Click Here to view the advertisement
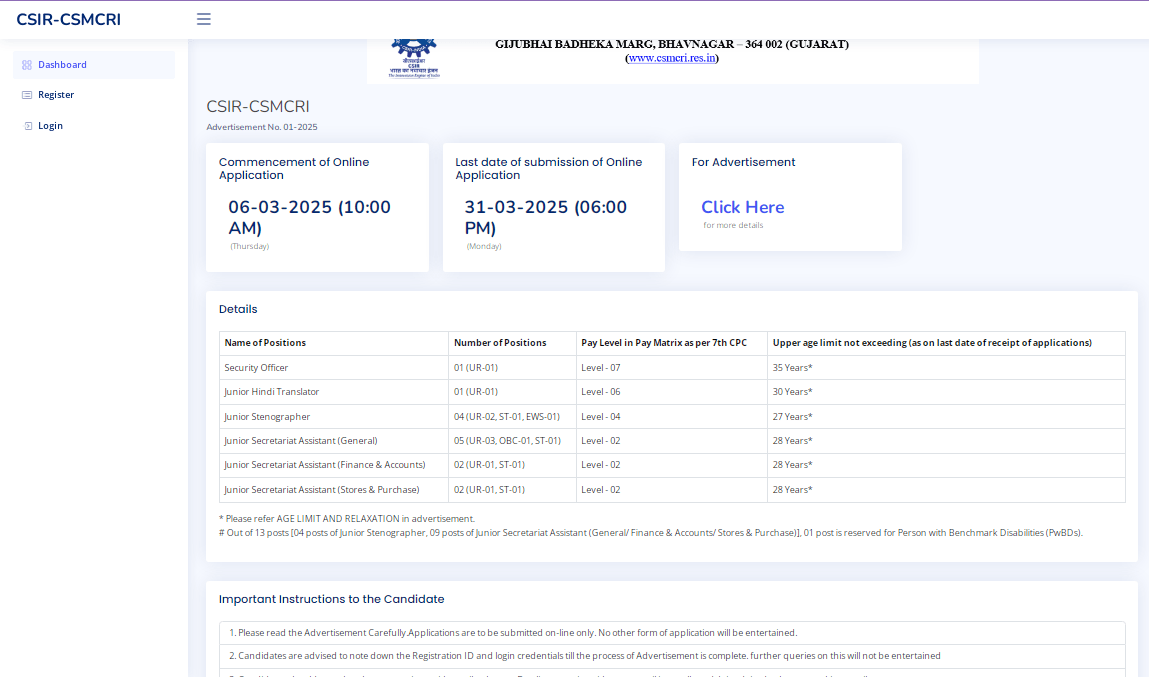The image size is (1149, 677). [742, 207]
